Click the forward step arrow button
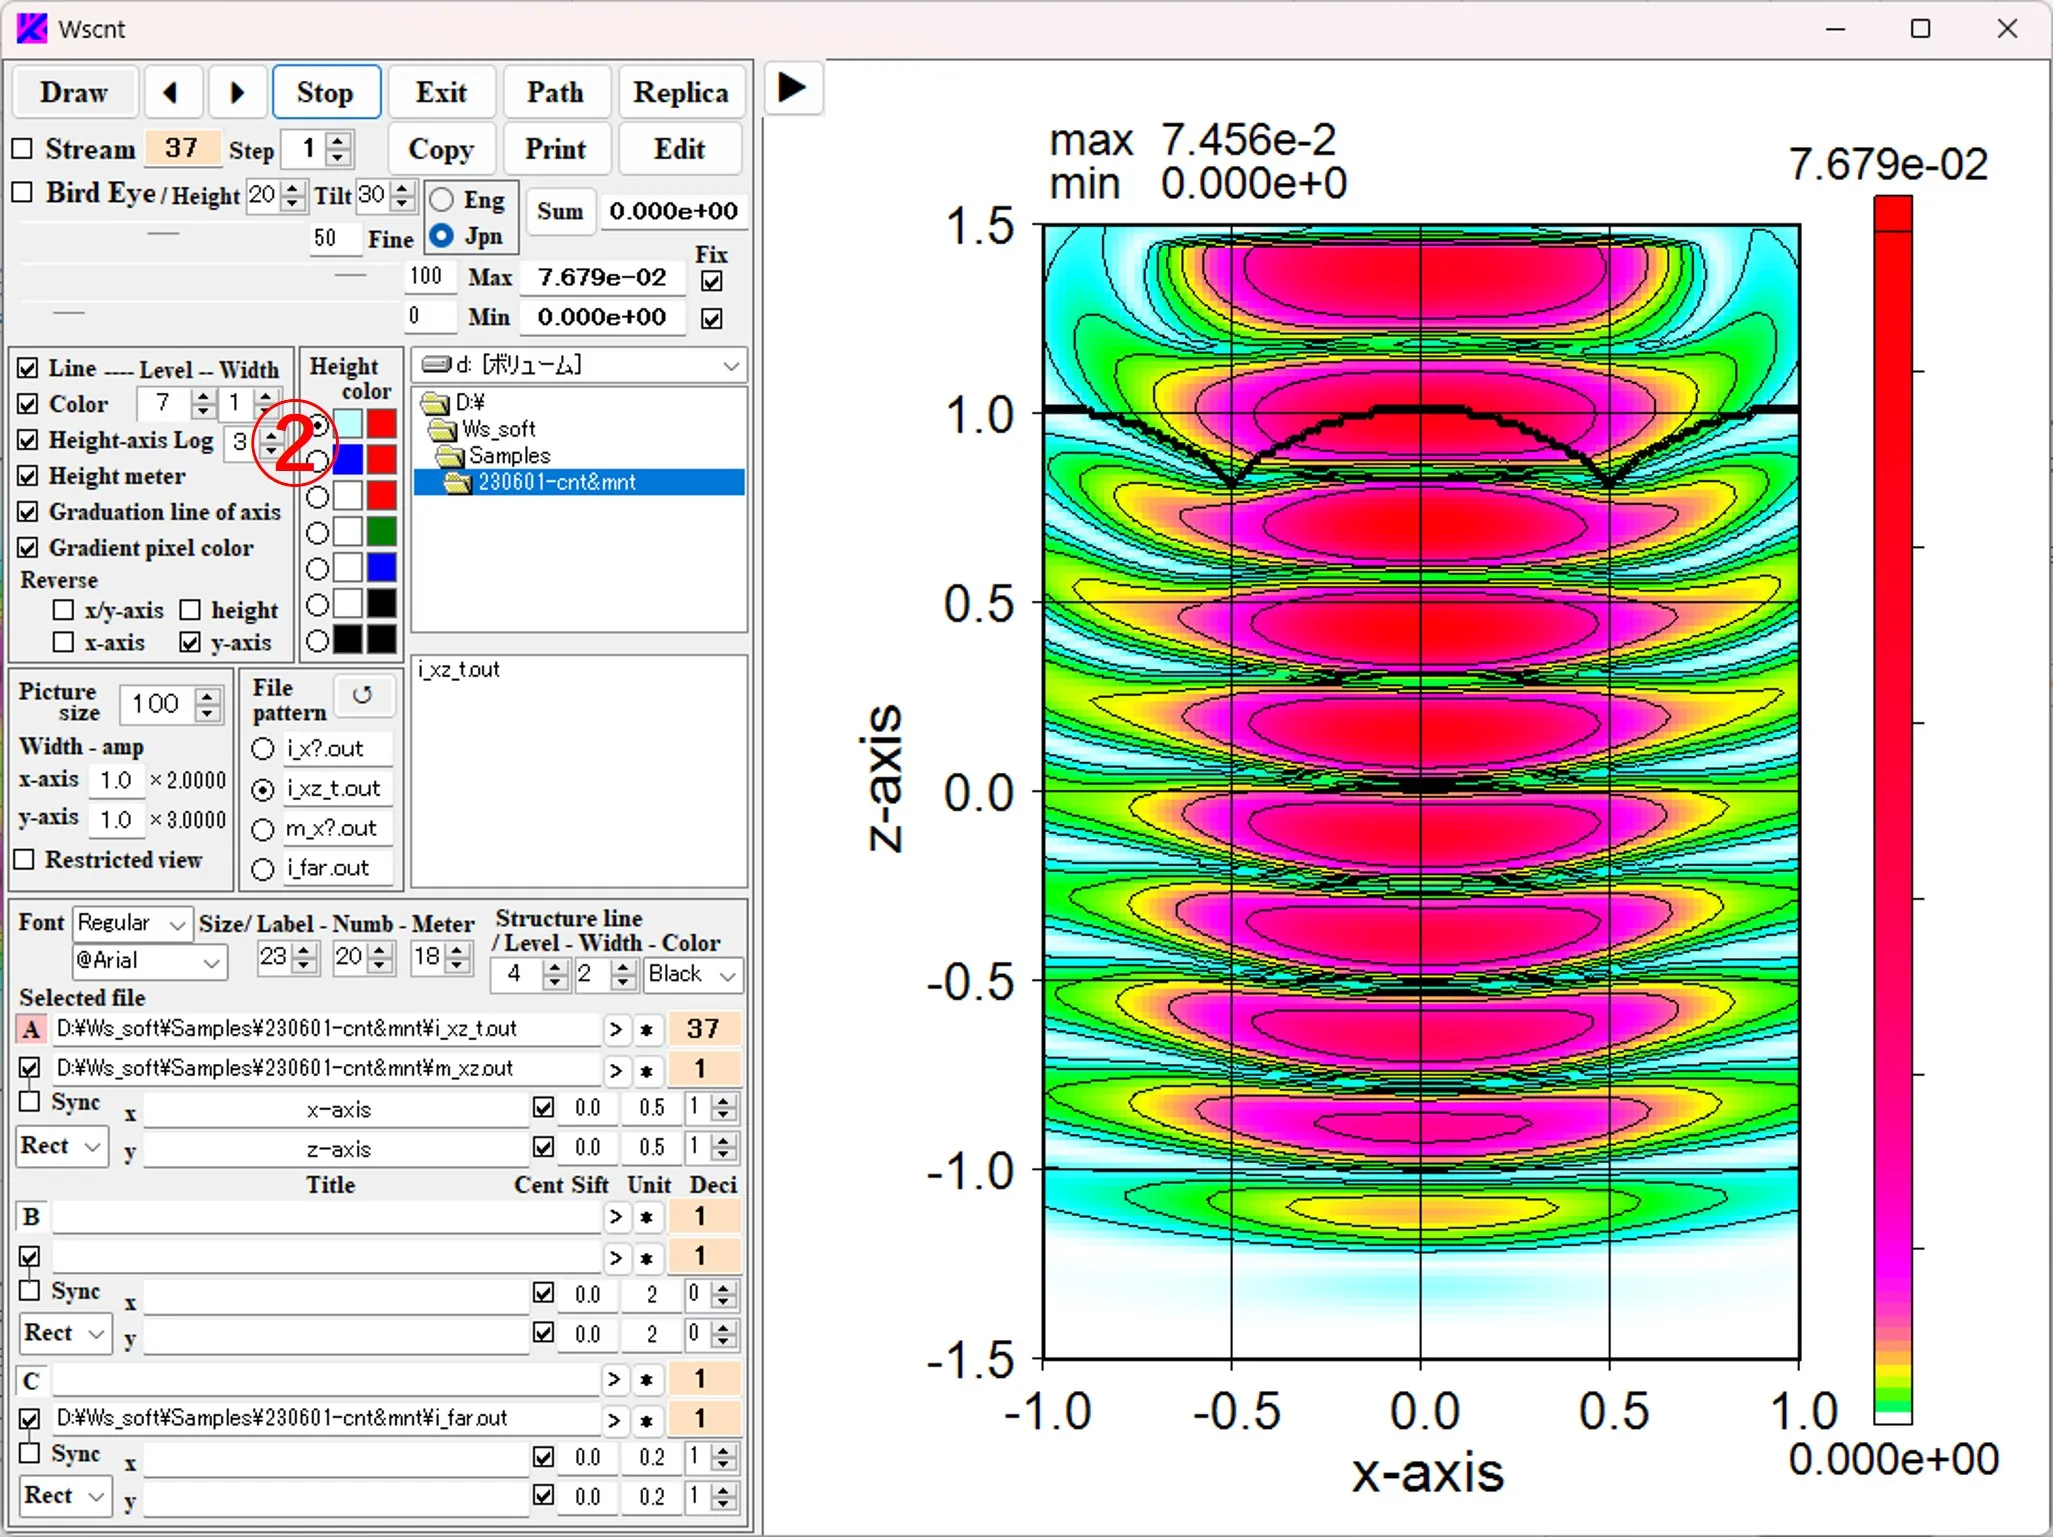 coord(232,92)
